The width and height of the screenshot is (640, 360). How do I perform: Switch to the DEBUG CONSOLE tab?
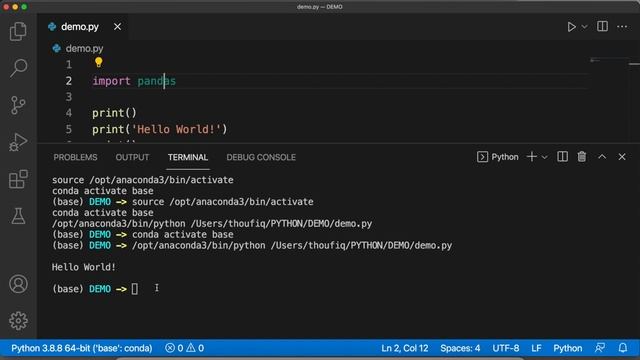261,158
